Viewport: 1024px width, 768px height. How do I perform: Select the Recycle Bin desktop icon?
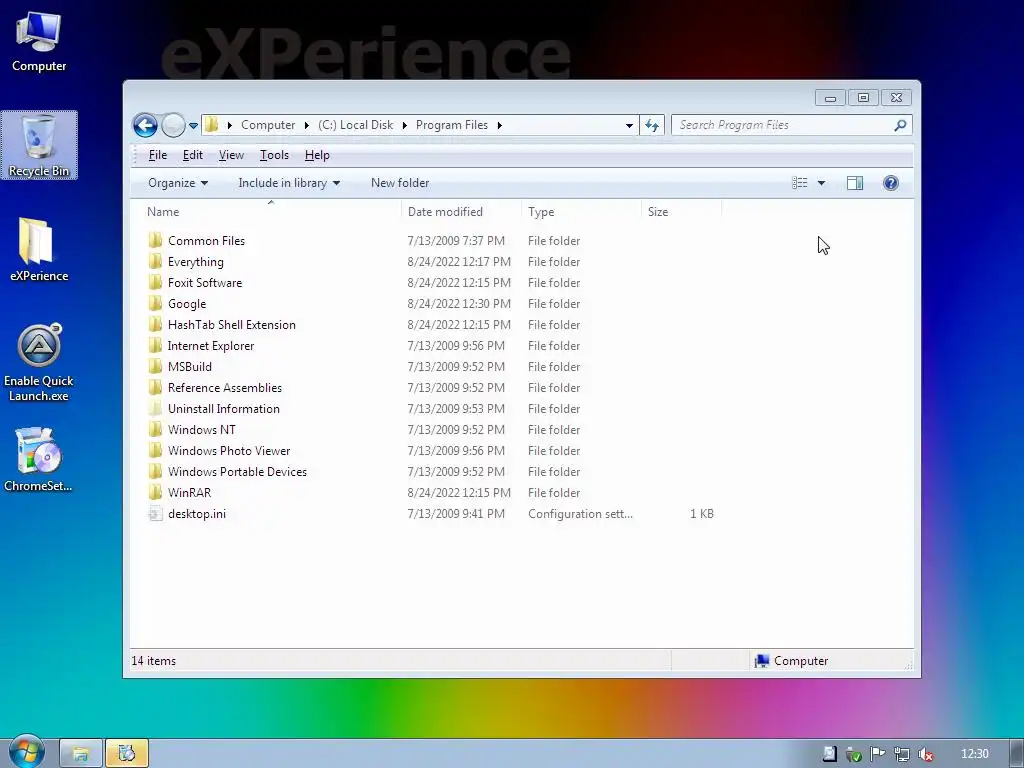coord(39,145)
